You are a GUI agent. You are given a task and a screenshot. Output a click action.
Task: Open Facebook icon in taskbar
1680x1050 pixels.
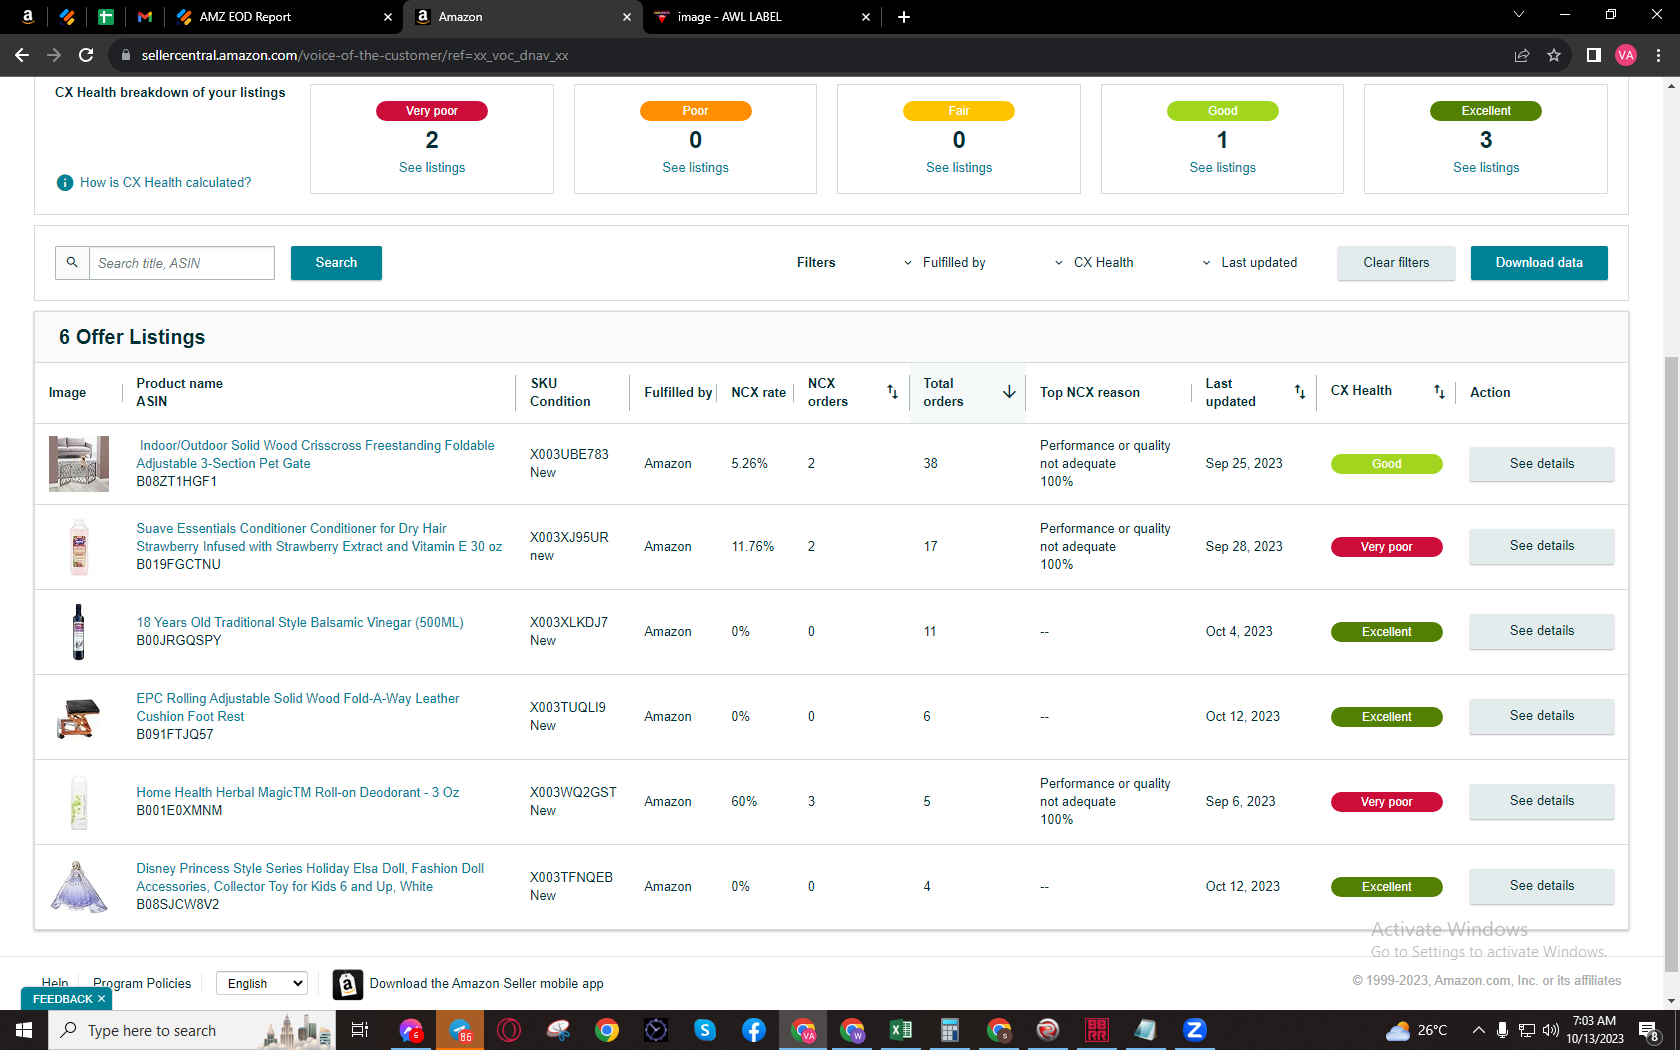point(754,1030)
